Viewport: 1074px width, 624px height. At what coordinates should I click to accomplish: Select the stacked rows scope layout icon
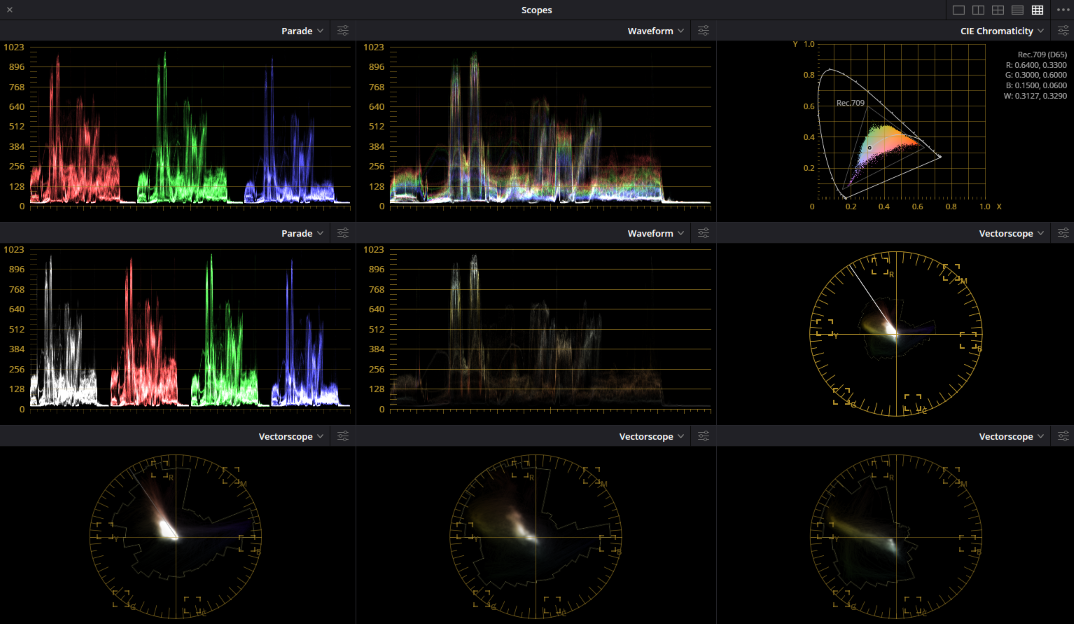point(1018,10)
